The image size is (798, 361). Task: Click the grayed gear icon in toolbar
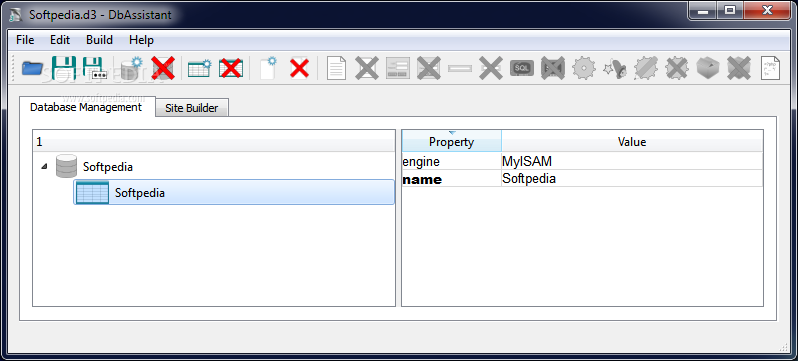(x=584, y=68)
